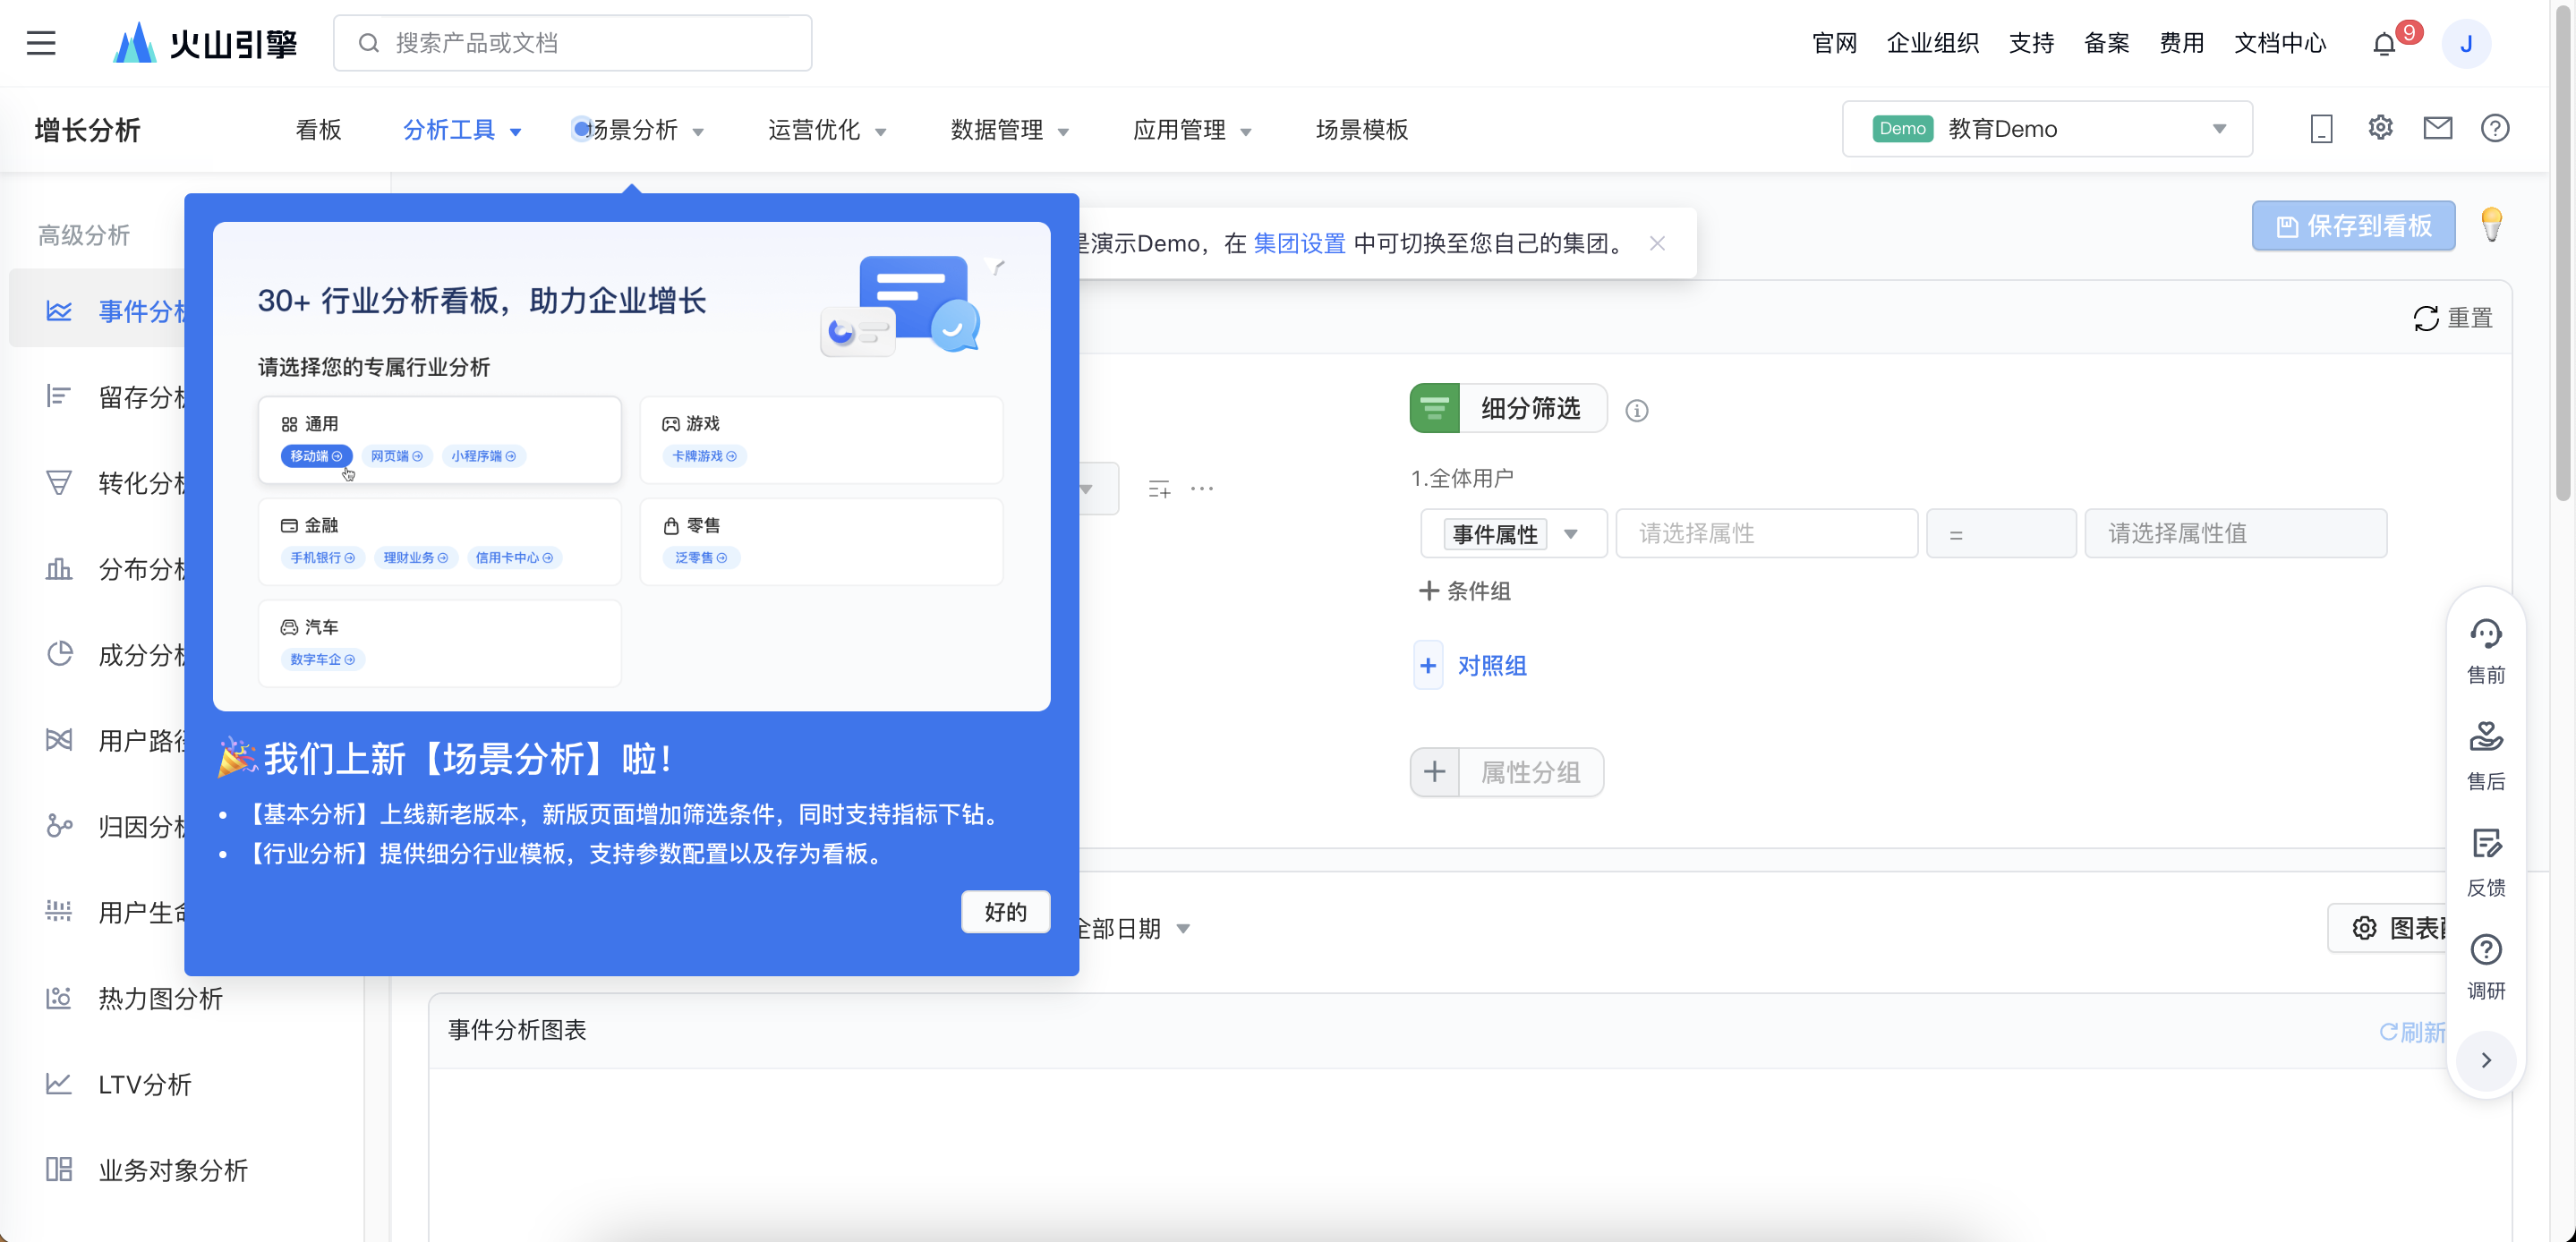Image resolution: width=2576 pixels, height=1242 pixels.
Task: Open the mail envelope icon
Action: click(2437, 128)
